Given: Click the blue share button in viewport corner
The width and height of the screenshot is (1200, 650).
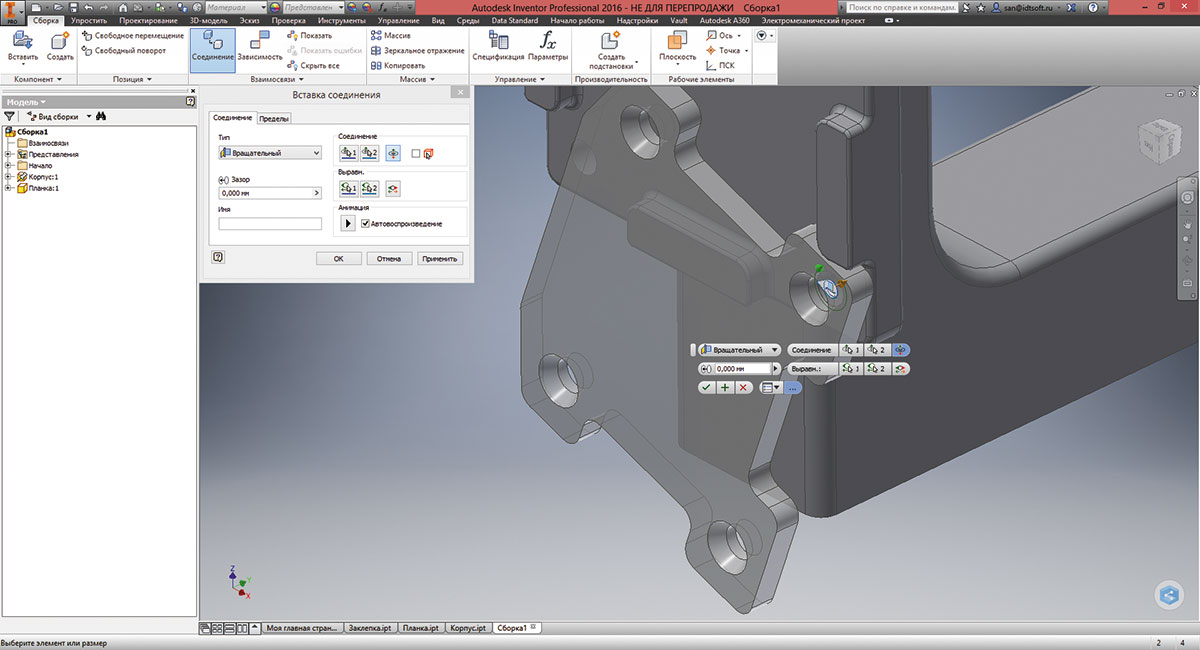Looking at the screenshot, I should 1169,595.
